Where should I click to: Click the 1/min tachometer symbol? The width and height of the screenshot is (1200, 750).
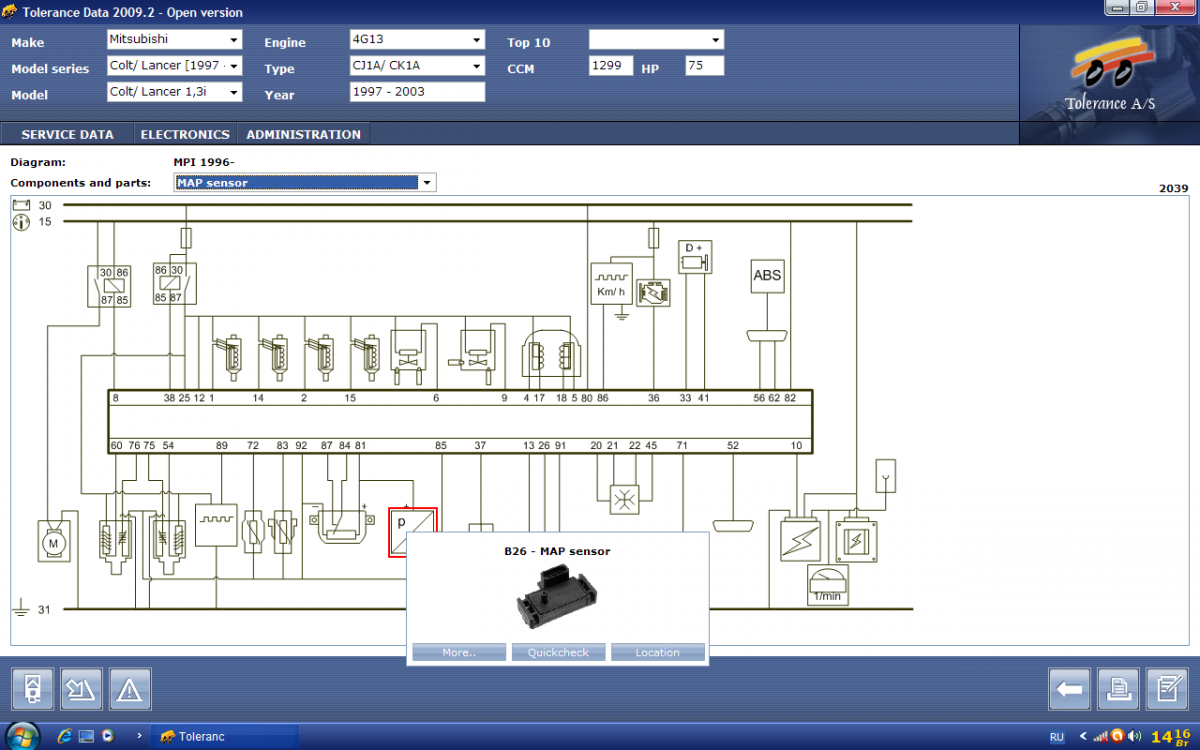(827, 585)
